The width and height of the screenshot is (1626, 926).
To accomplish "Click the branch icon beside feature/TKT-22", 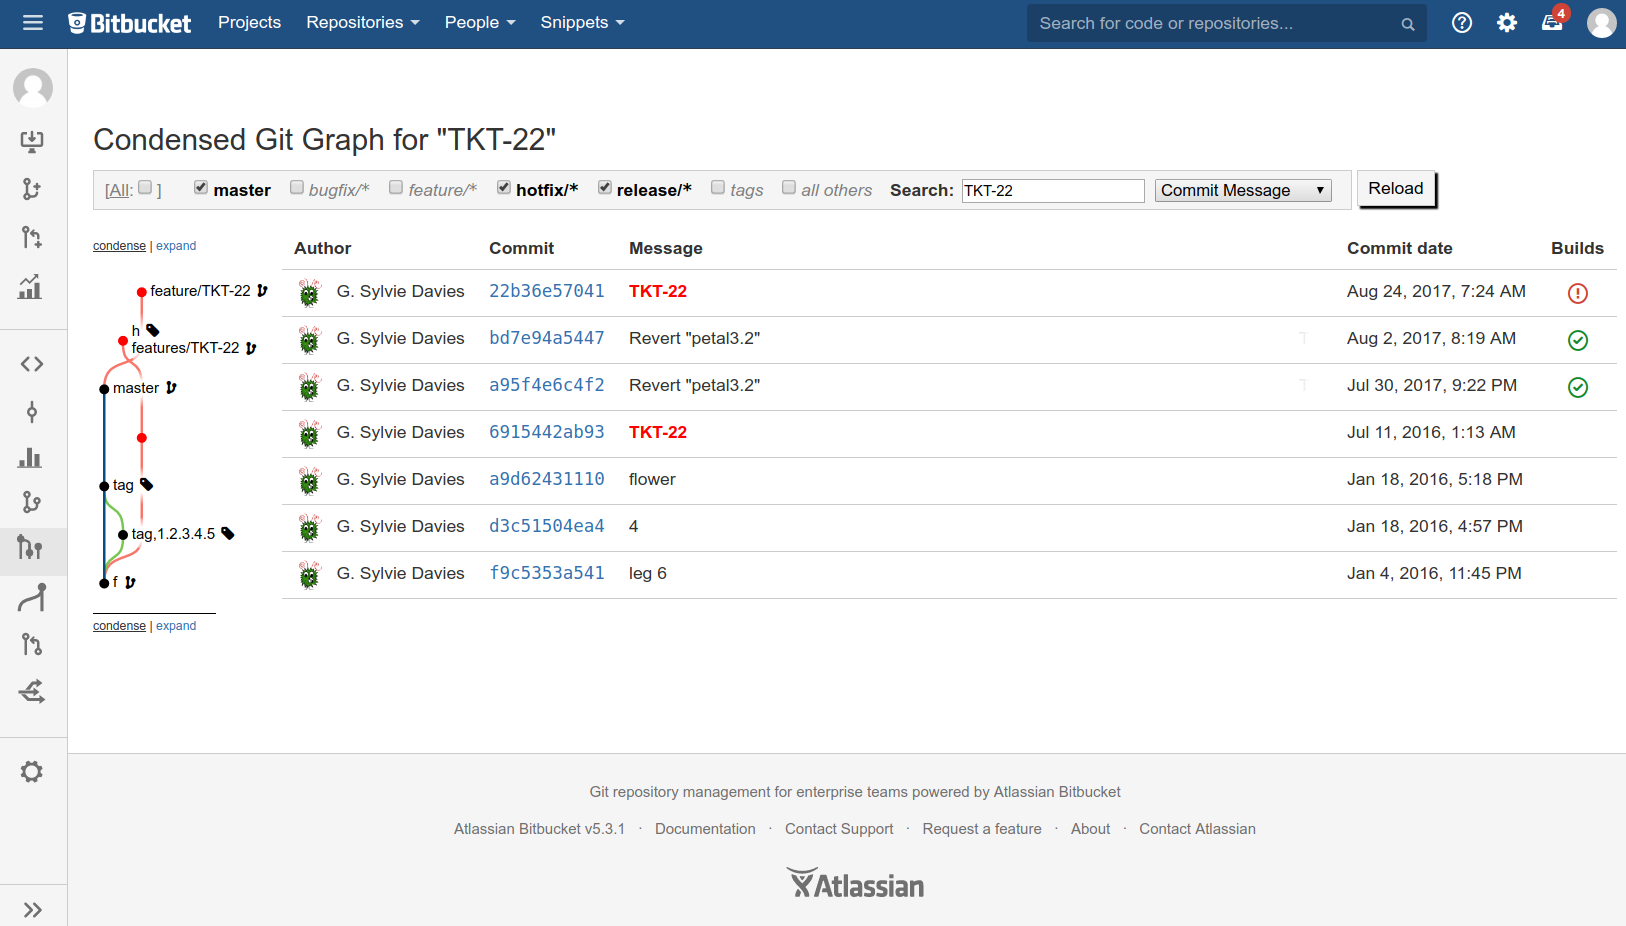I will click(x=262, y=291).
